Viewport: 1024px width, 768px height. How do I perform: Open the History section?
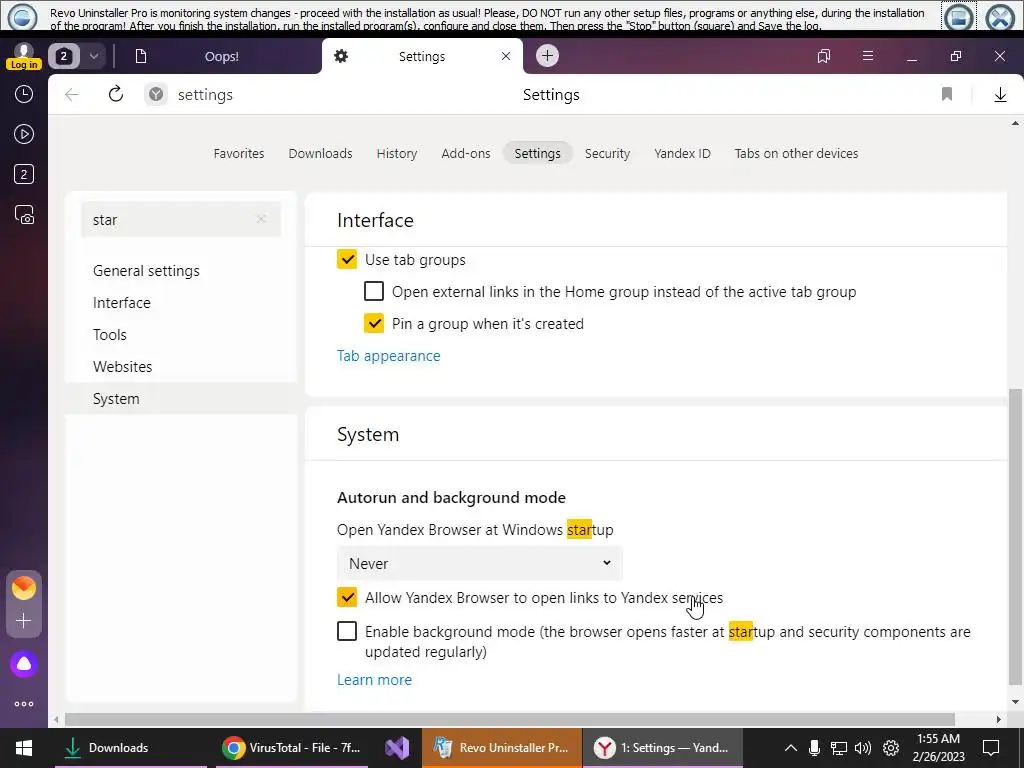pyautogui.click(x=396, y=153)
